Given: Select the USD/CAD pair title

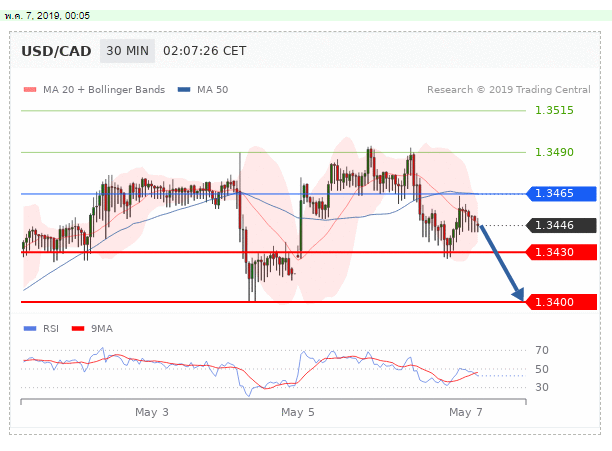Looking at the screenshot, I should [x=56, y=51].
